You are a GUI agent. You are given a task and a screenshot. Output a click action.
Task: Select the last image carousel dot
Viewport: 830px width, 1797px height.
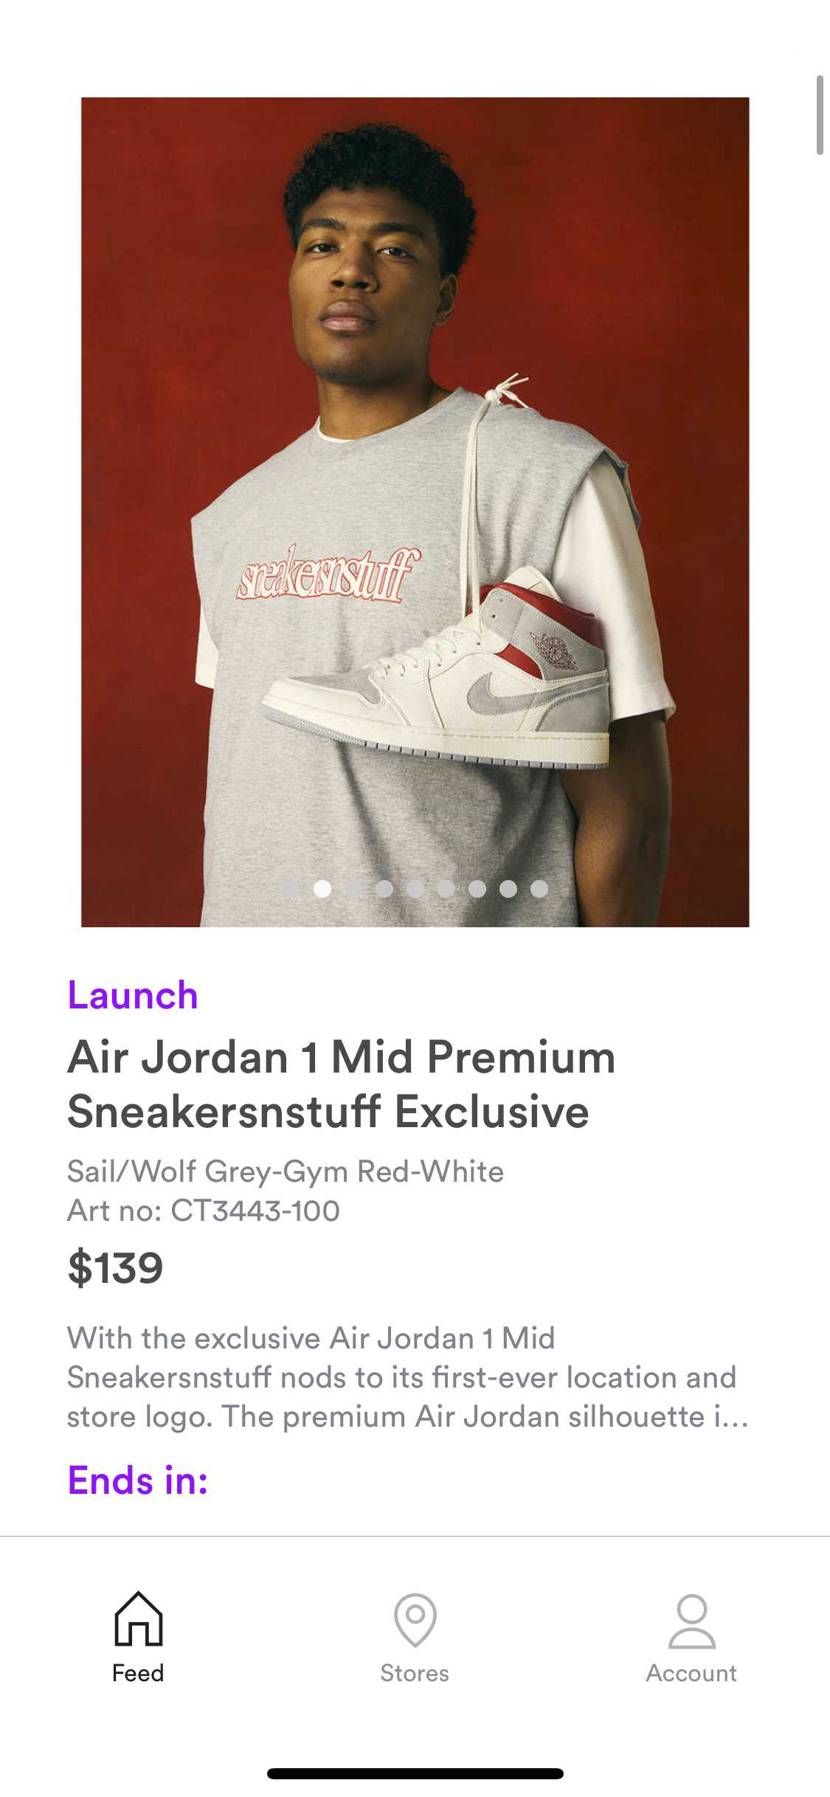coord(539,888)
